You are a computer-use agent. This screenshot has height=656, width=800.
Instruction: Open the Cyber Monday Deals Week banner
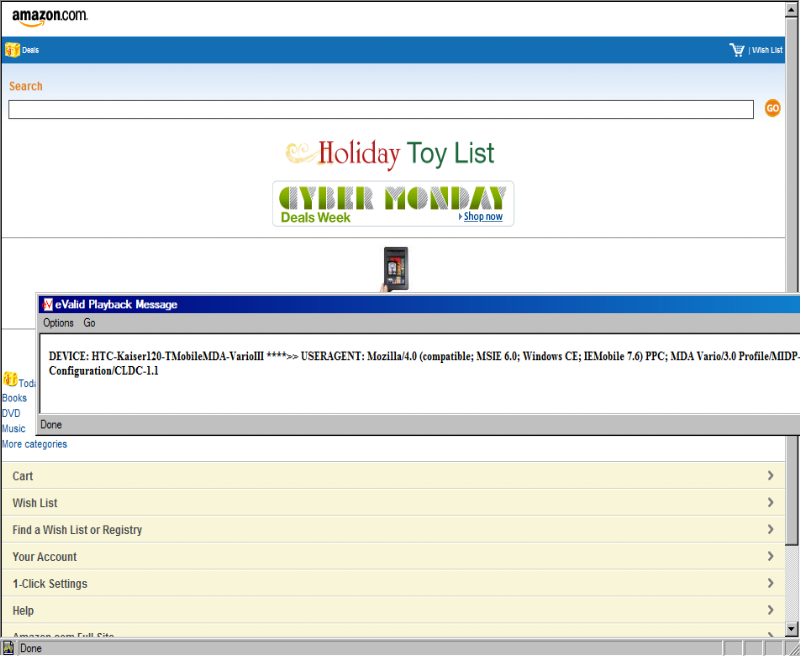click(393, 204)
